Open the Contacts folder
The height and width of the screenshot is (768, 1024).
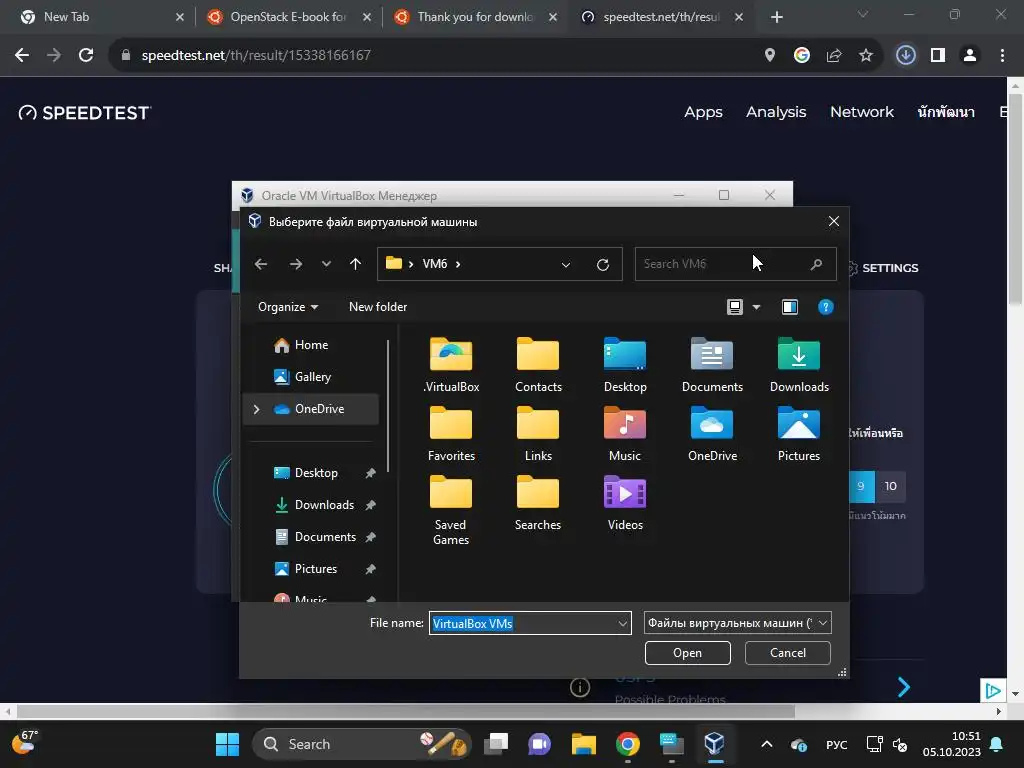[x=537, y=364]
